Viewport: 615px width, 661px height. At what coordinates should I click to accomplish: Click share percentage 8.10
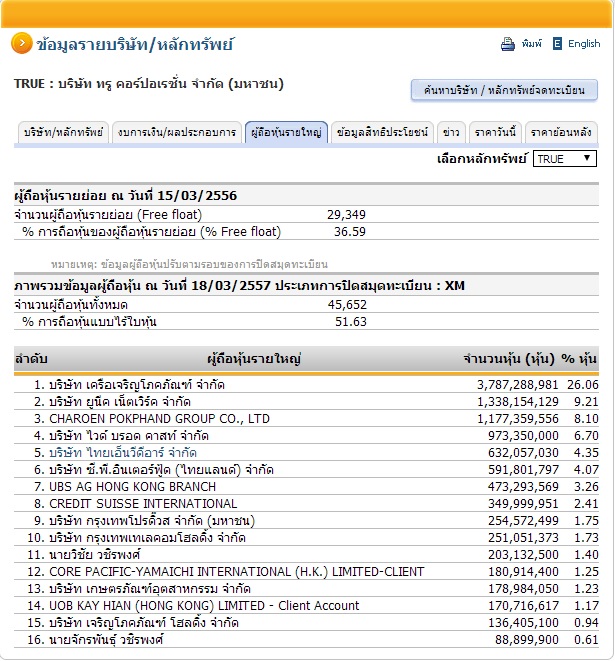[x=586, y=419]
